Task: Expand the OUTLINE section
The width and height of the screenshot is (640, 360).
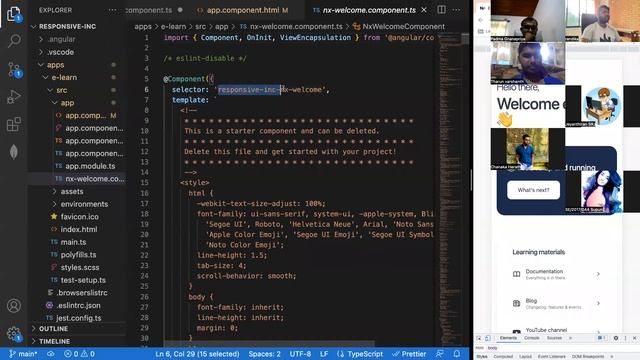Action: [x=53, y=329]
